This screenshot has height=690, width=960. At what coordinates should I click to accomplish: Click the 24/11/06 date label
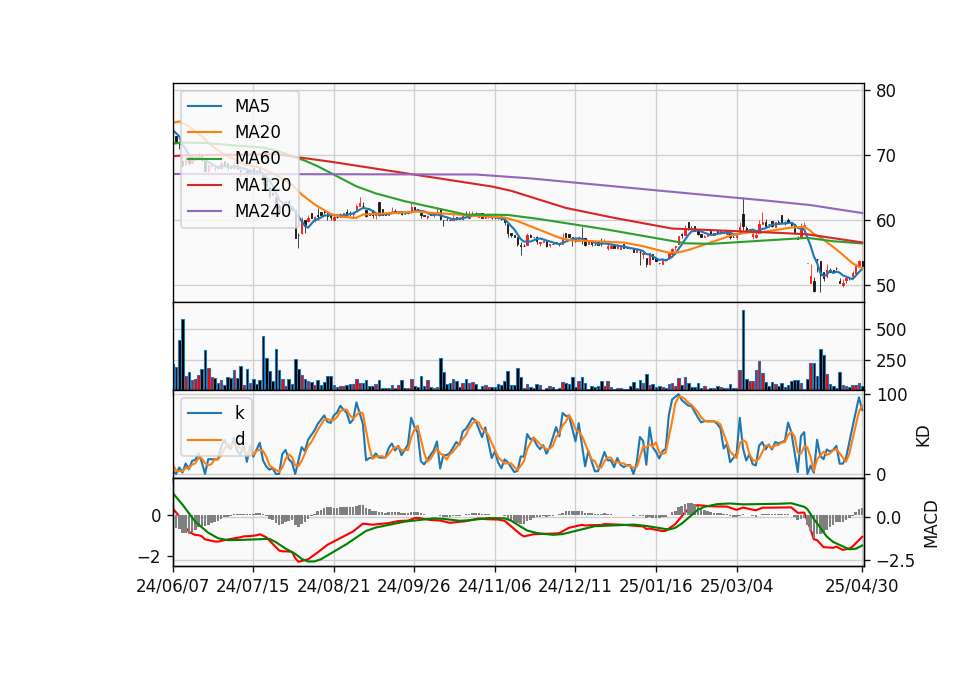click(494, 586)
